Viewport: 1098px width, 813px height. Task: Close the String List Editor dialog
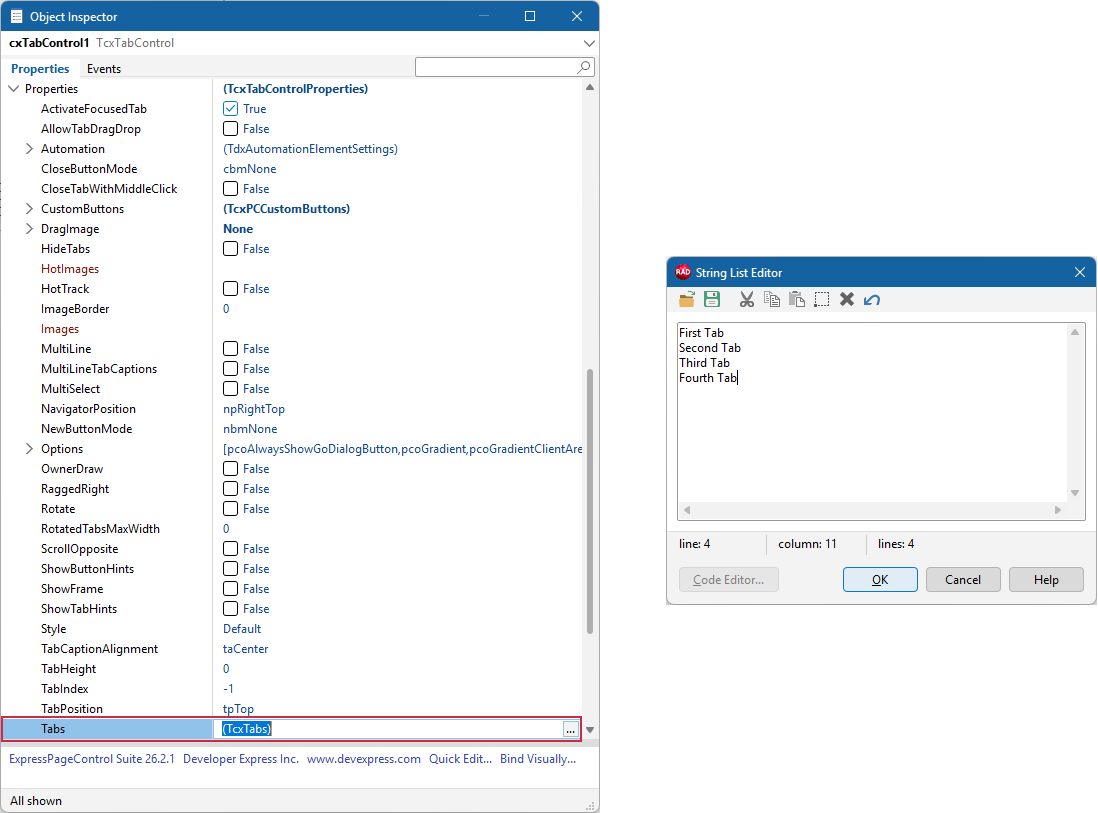coord(1080,272)
